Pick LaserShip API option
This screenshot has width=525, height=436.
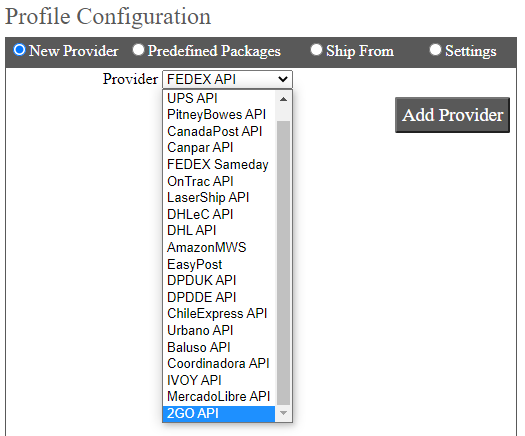(219, 198)
